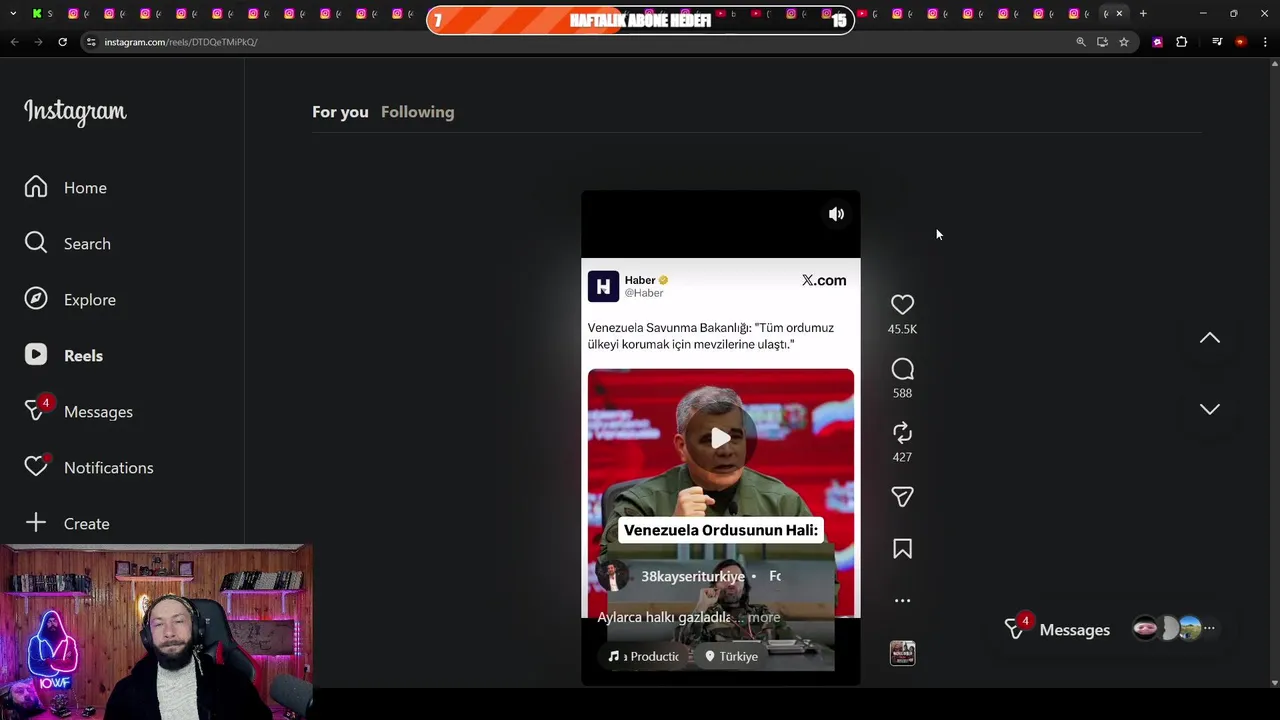Open a new browser tab
Image resolution: width=1280 pixels, height=720 pixels.
[x=1143, y=14]
